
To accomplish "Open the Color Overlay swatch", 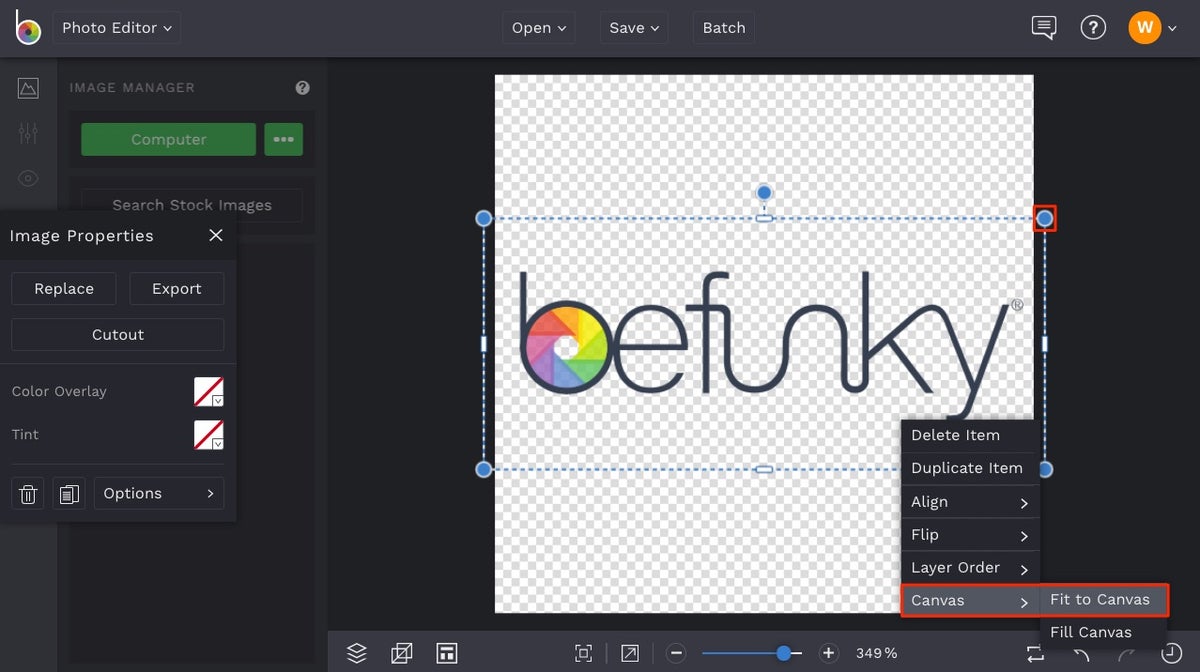I will pos(208,391).
